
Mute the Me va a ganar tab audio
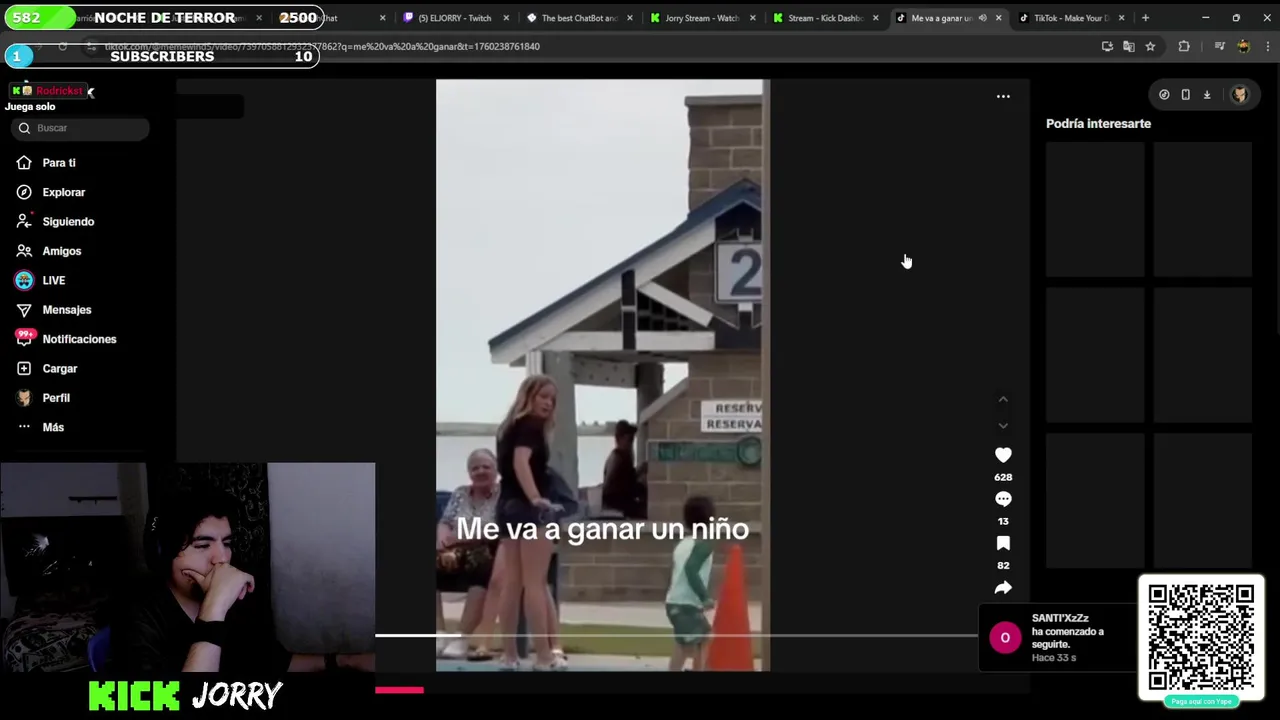(x=982, y=18)
